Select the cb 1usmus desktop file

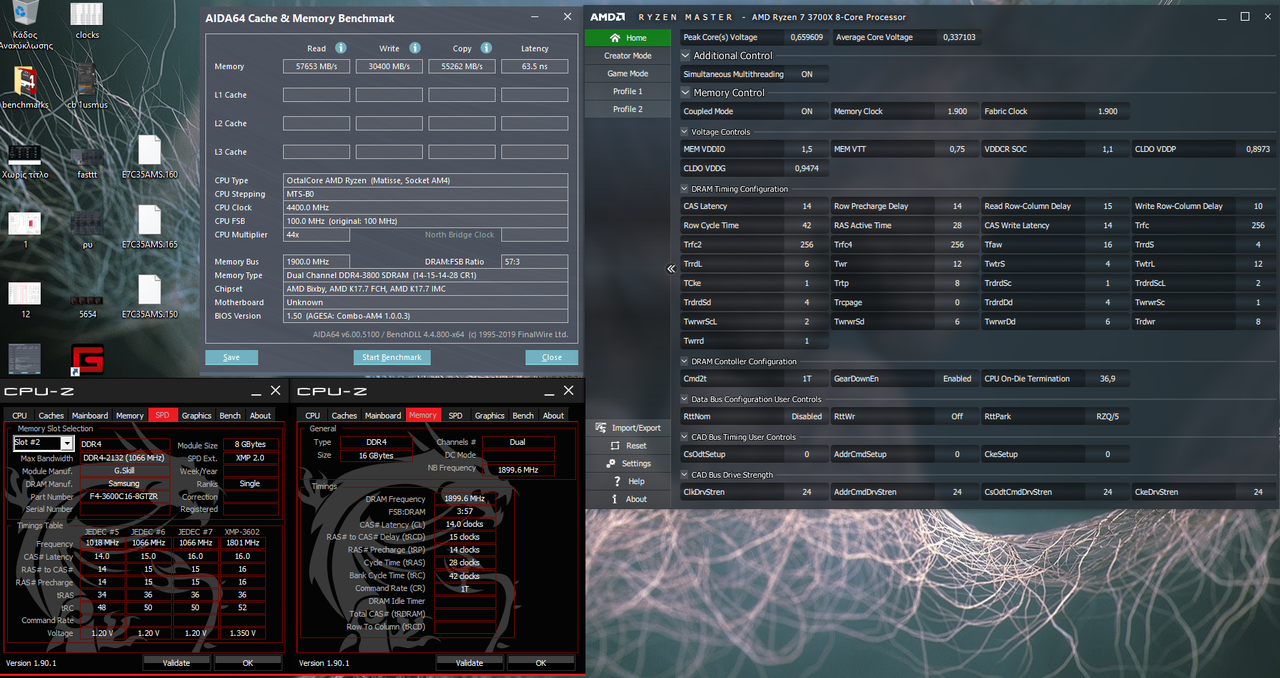pyautogui.click(x=87, y=86)
